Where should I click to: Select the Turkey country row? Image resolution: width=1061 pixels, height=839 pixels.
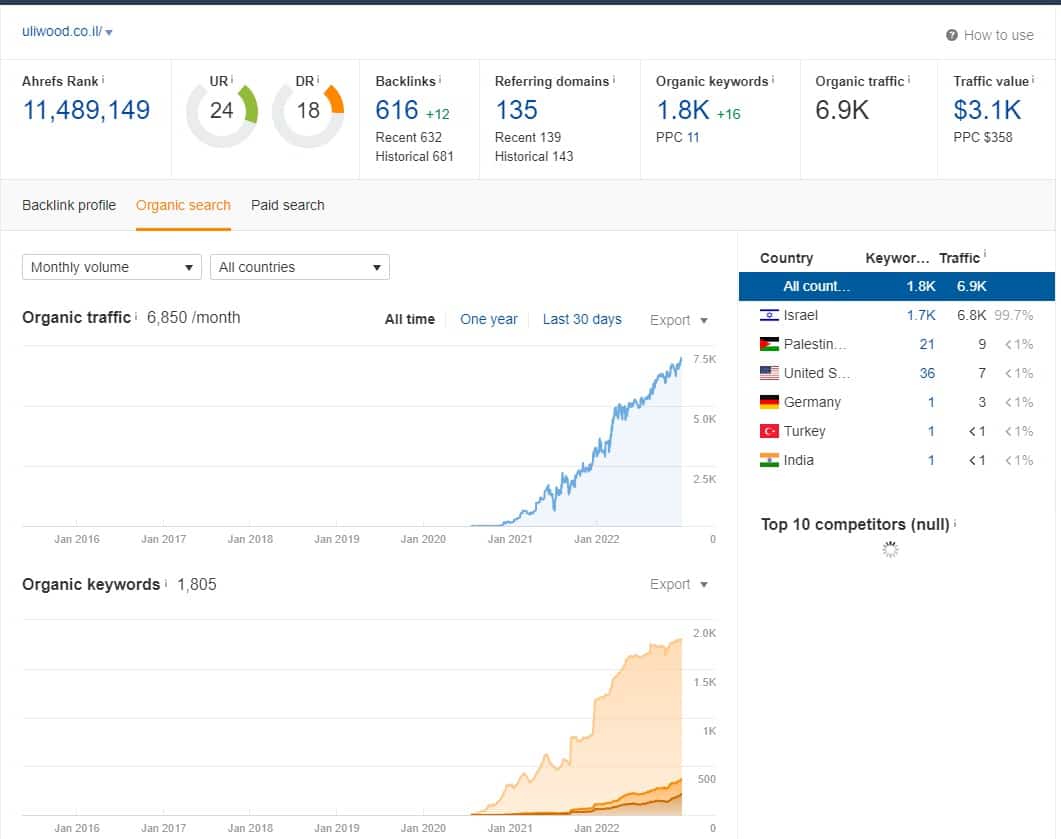point(897,431)
